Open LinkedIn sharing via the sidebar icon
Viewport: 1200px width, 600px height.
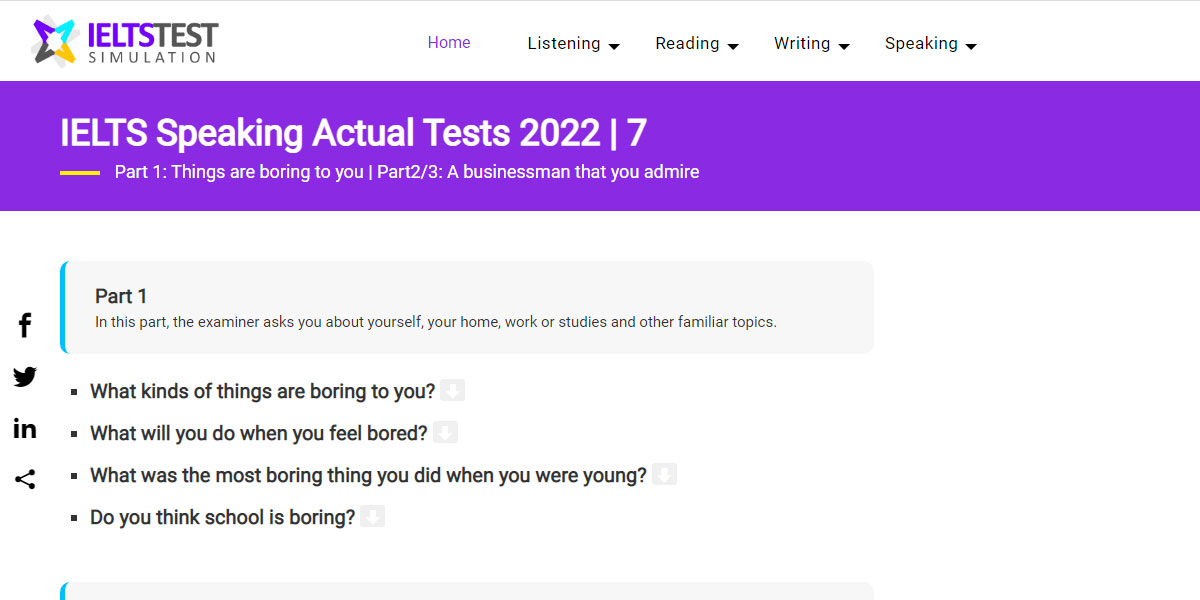(x=24, y=428)
